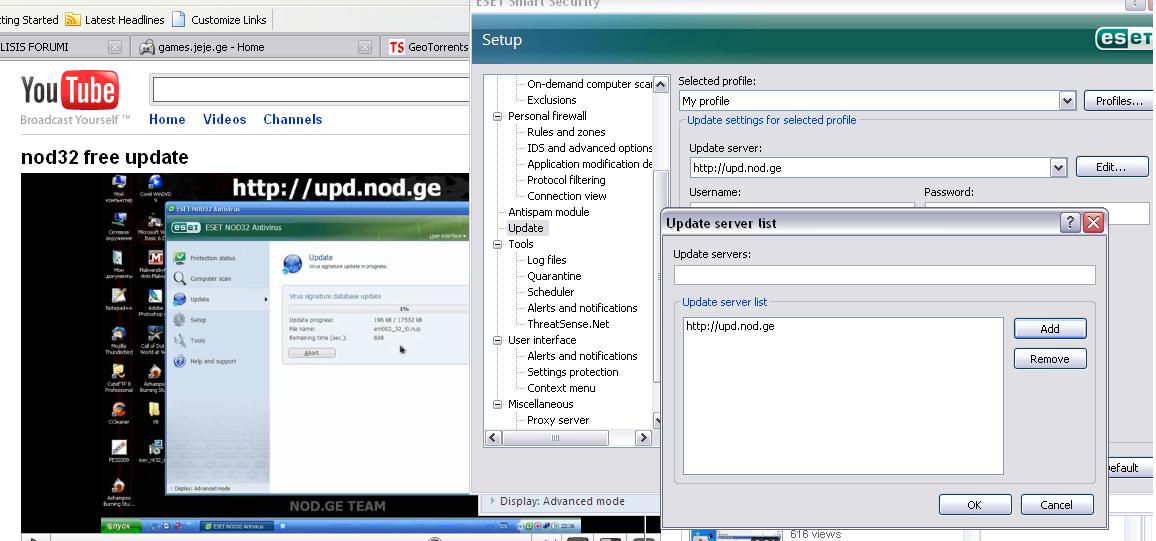
Task: Select http://upd.nod.ge in the server list
Action: pos(730,326)
